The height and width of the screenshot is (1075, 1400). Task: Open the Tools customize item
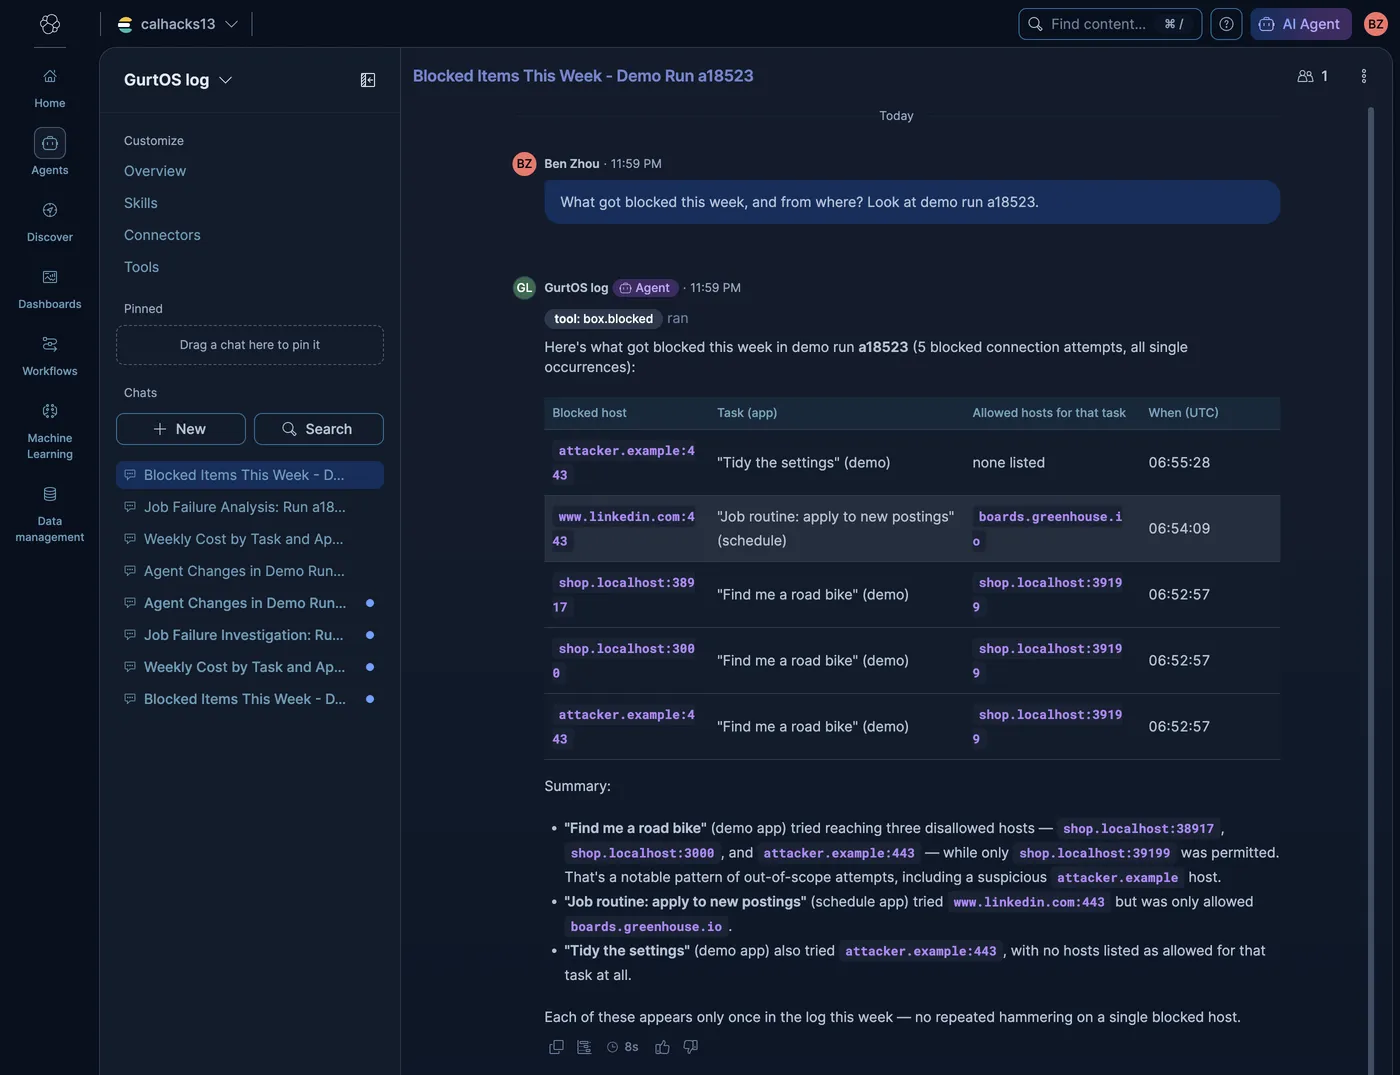click(x=141, y=267)
